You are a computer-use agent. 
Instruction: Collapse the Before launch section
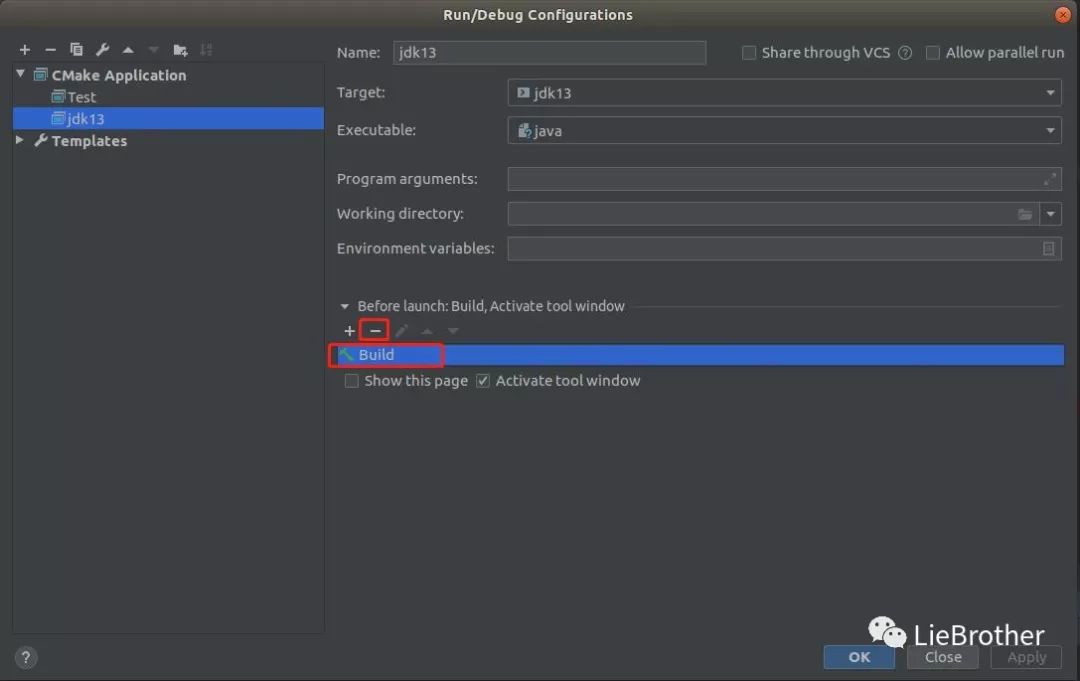344,306
